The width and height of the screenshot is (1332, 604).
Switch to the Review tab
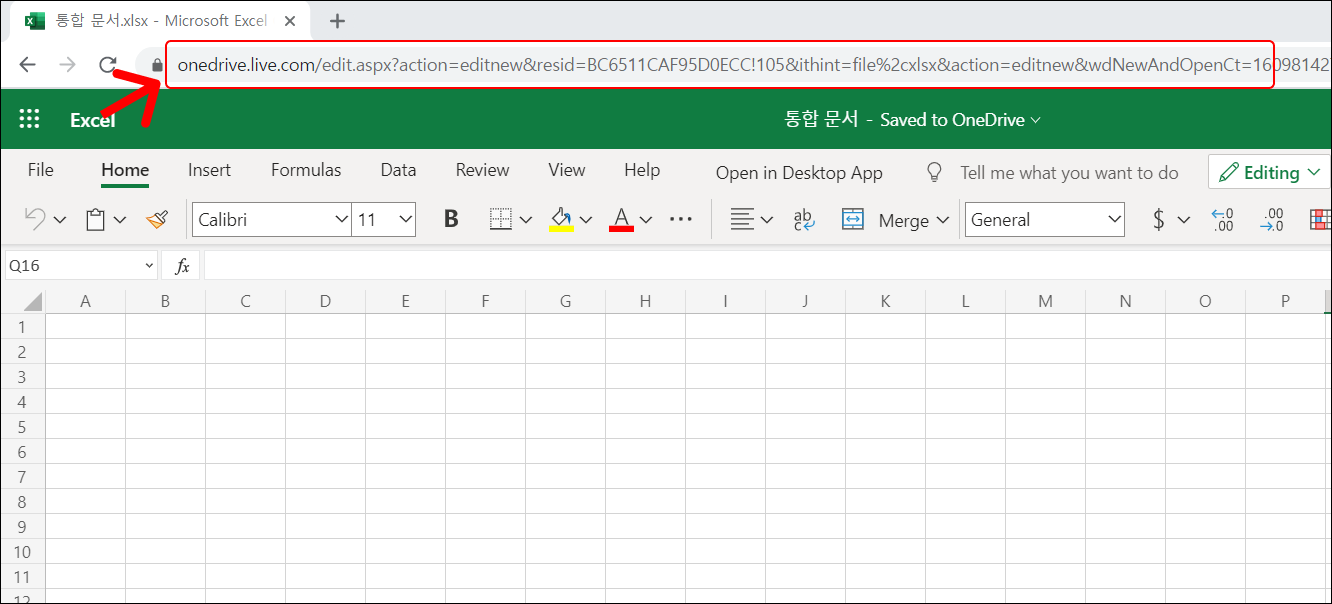[482, 170]
